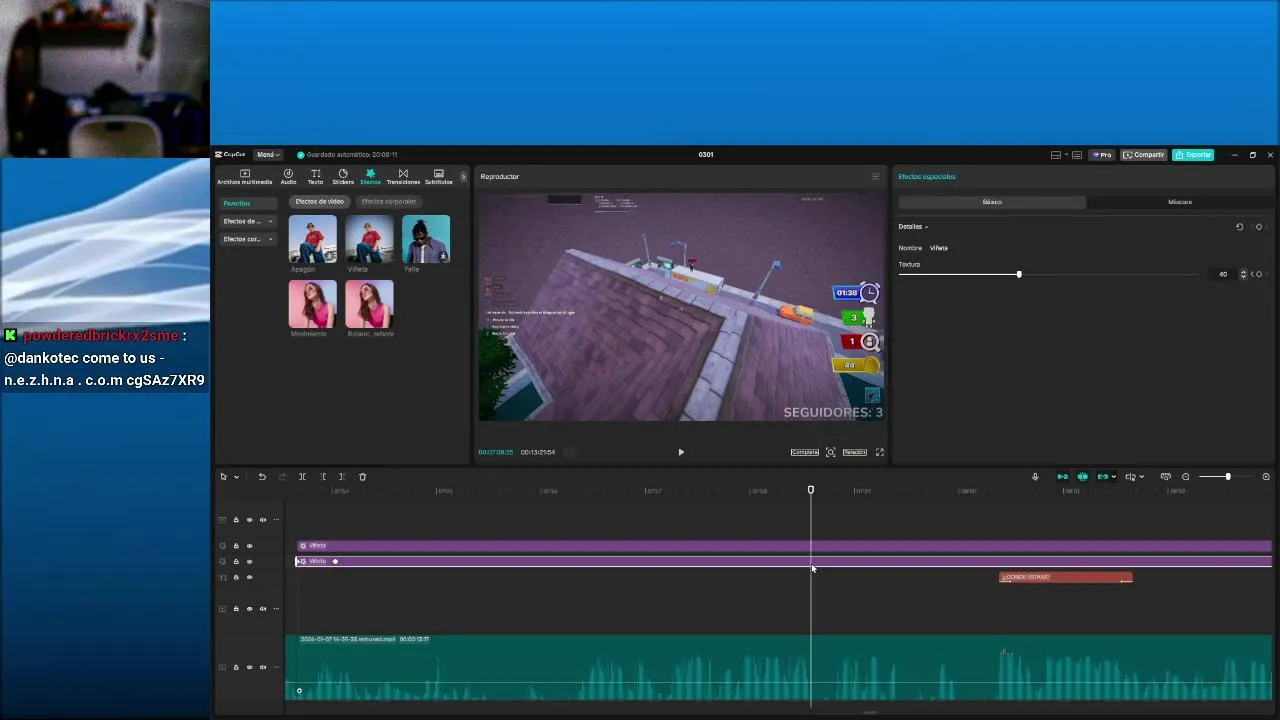Open the Archivos multimedia panel
Image resolution: width=1280 pixels, height=720 pixels.
coord(244,177)
